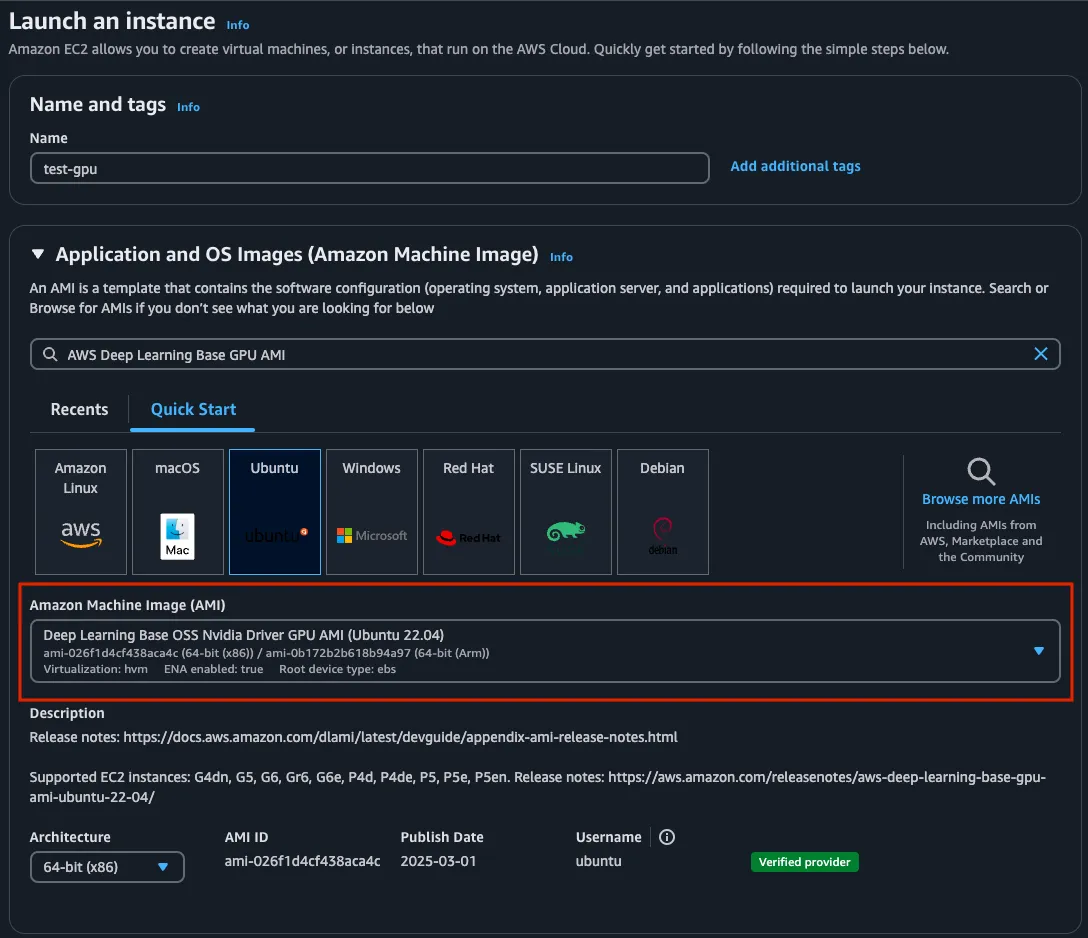
Task: Click Add additional tags
Action: tap(795, 166)
